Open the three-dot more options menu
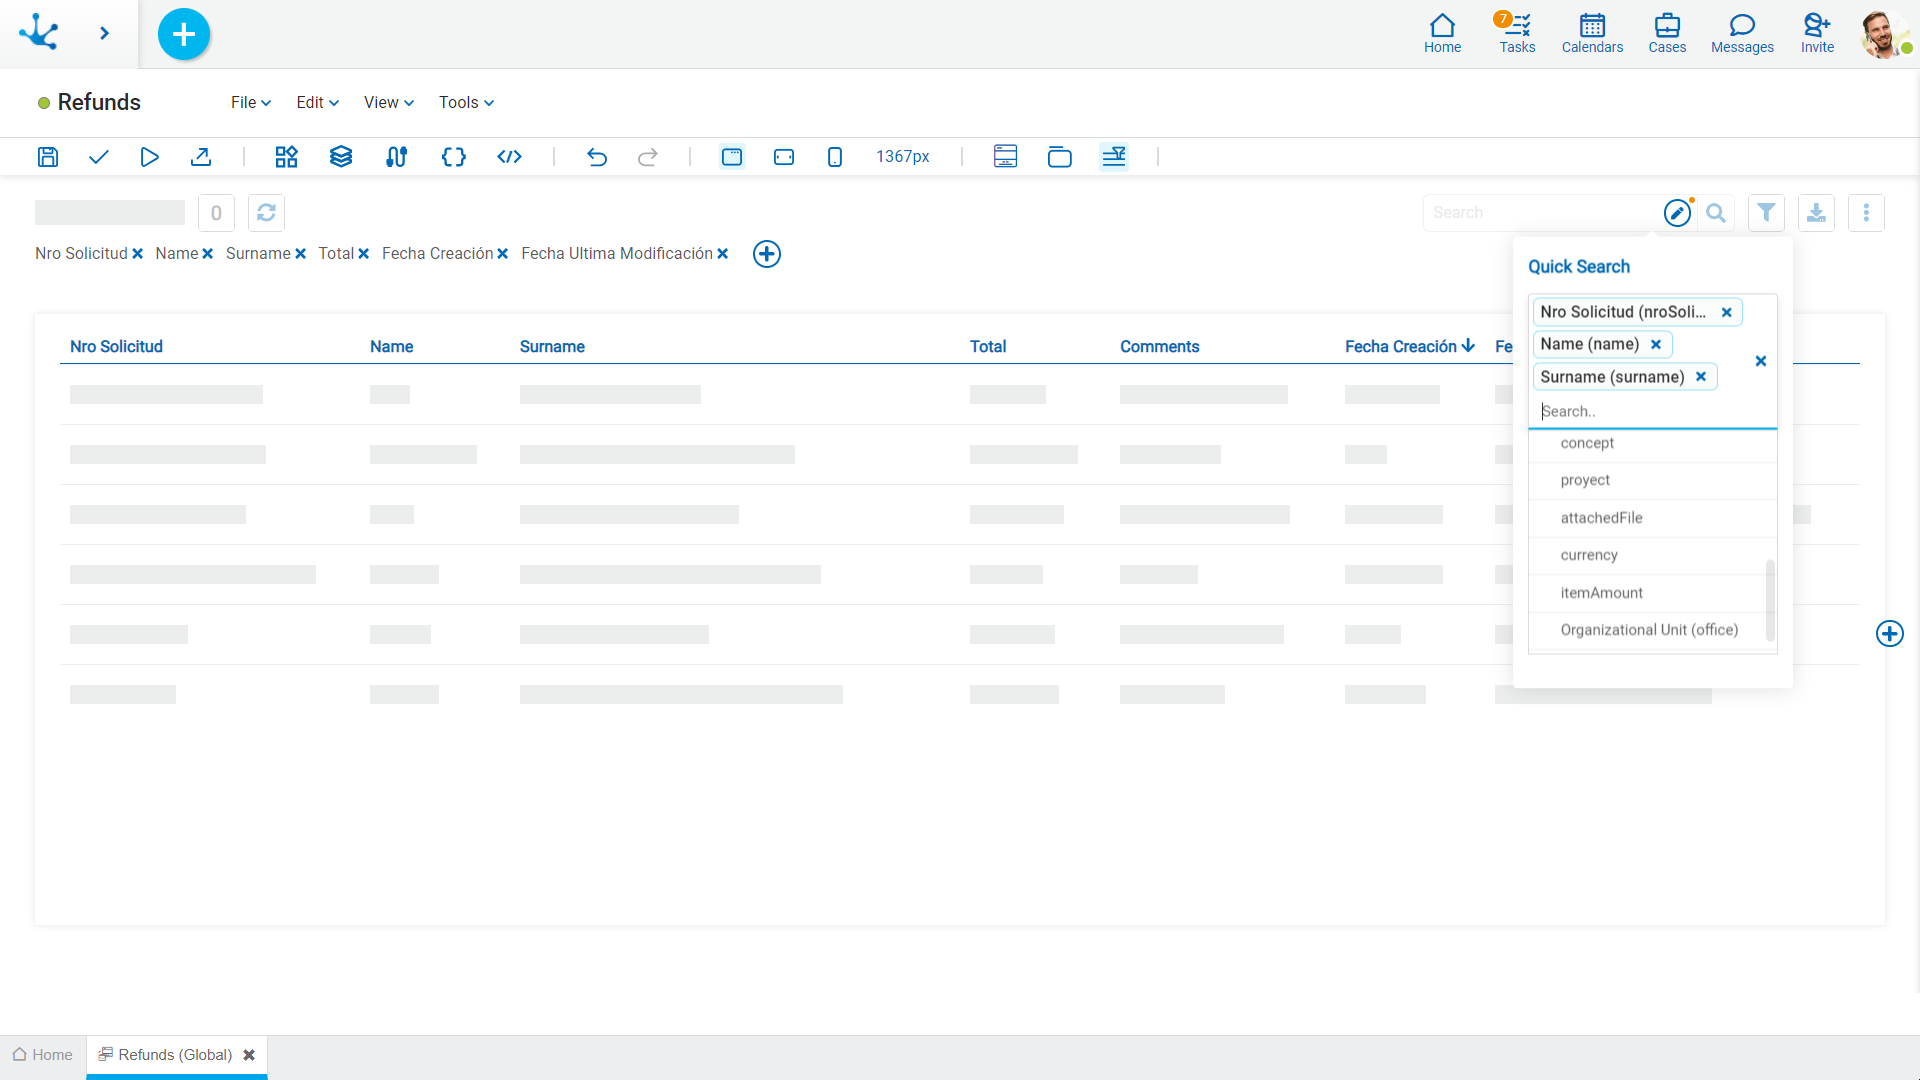The height and width of the screenshot is (1080, 1920). tap(1867, 213)
